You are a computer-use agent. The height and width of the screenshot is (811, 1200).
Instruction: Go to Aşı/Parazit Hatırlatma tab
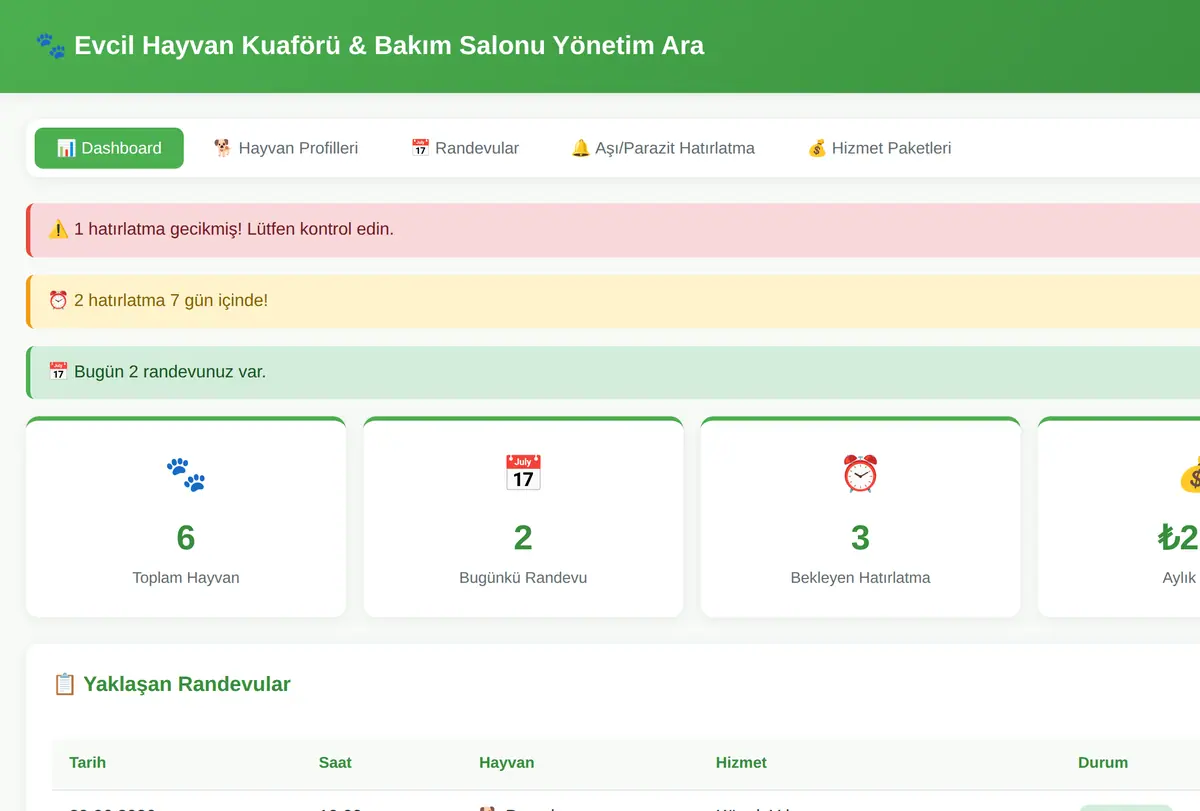click(663, 148)
